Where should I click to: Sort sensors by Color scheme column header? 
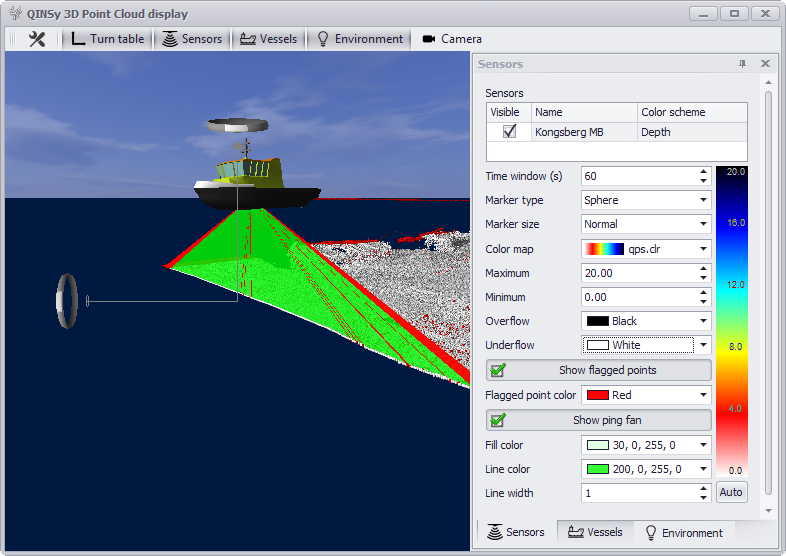coord(691,112)
